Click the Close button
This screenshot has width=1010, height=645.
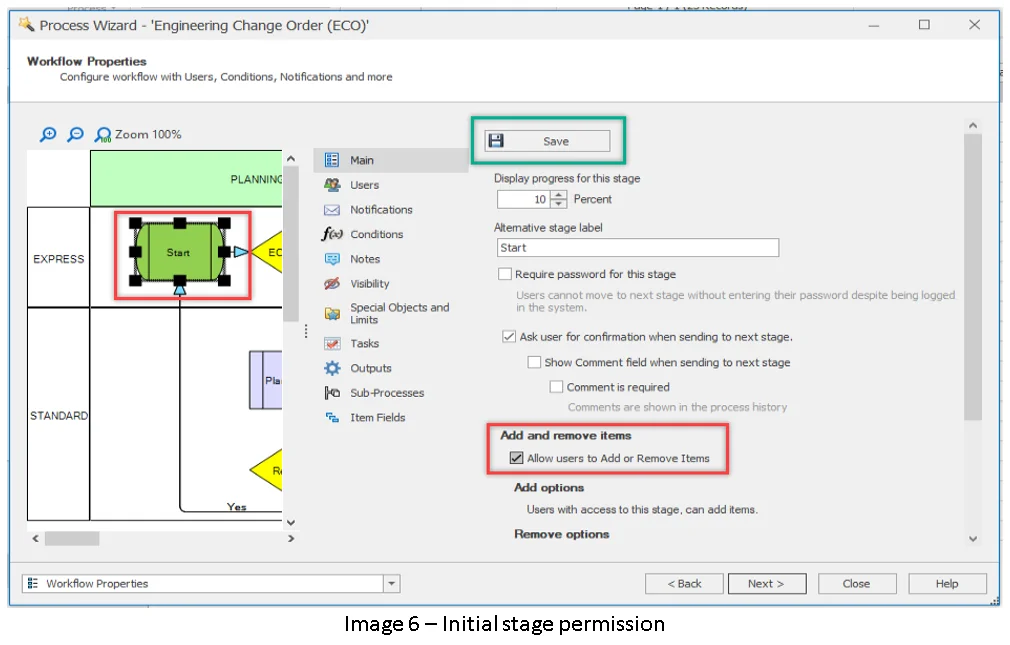click(857, 584)
